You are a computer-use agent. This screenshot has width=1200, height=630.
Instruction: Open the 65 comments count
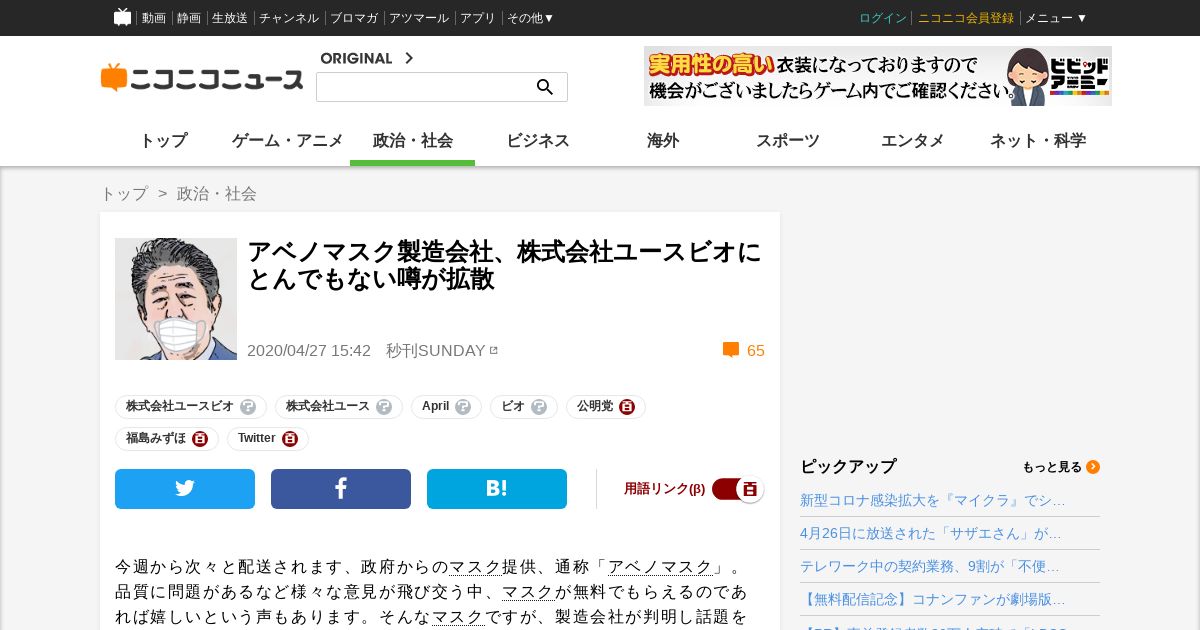756,351
